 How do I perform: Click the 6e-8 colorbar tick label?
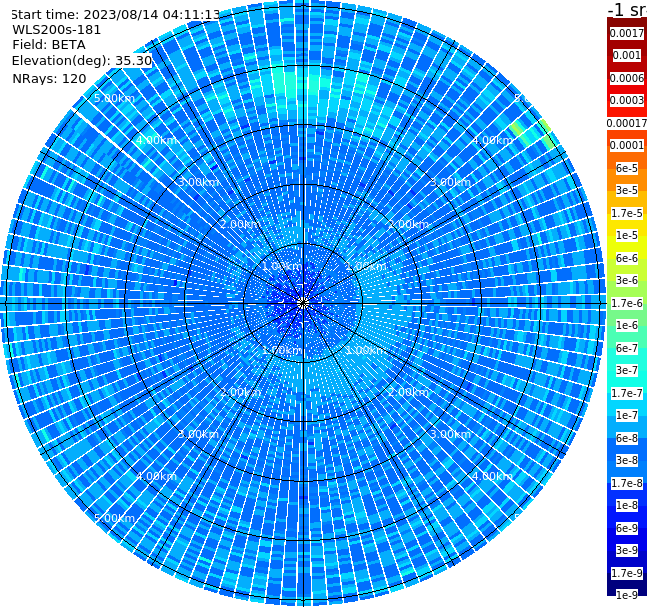tap(626, 438)
